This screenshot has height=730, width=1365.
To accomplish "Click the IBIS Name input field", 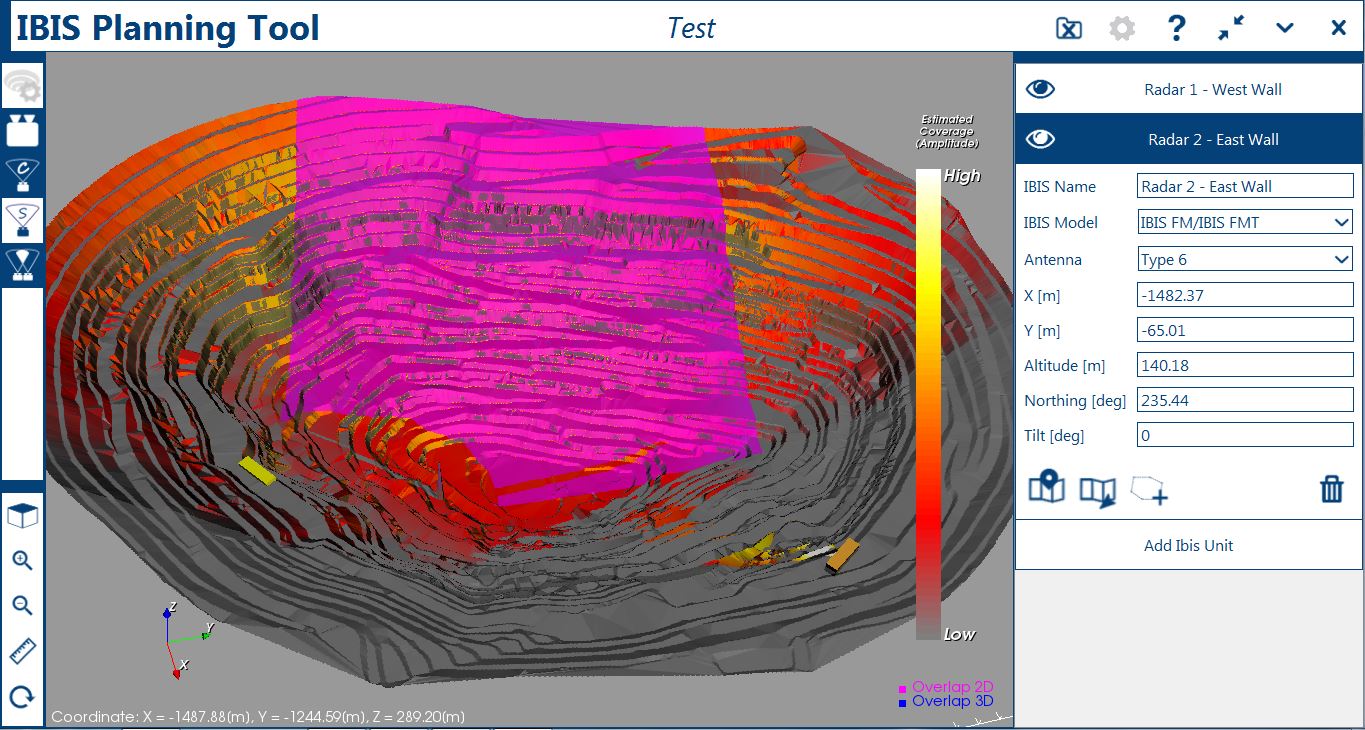I will pos(1245,186).
